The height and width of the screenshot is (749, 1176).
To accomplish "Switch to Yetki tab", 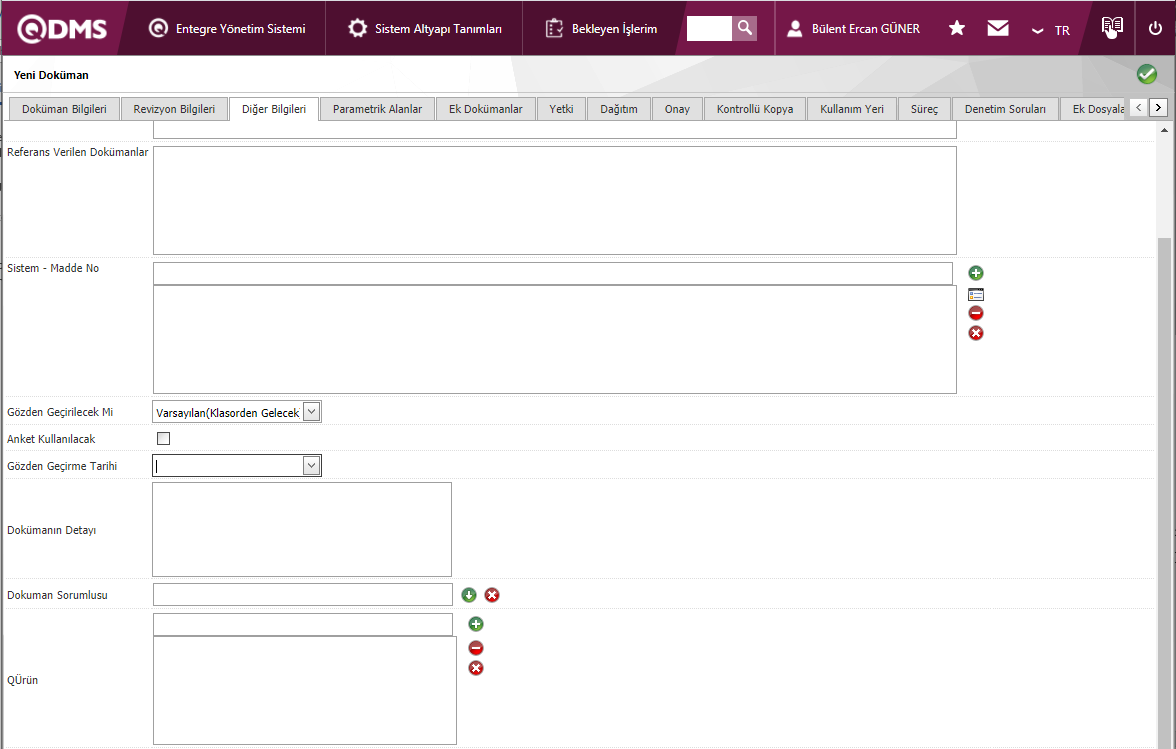I will 561,109.
